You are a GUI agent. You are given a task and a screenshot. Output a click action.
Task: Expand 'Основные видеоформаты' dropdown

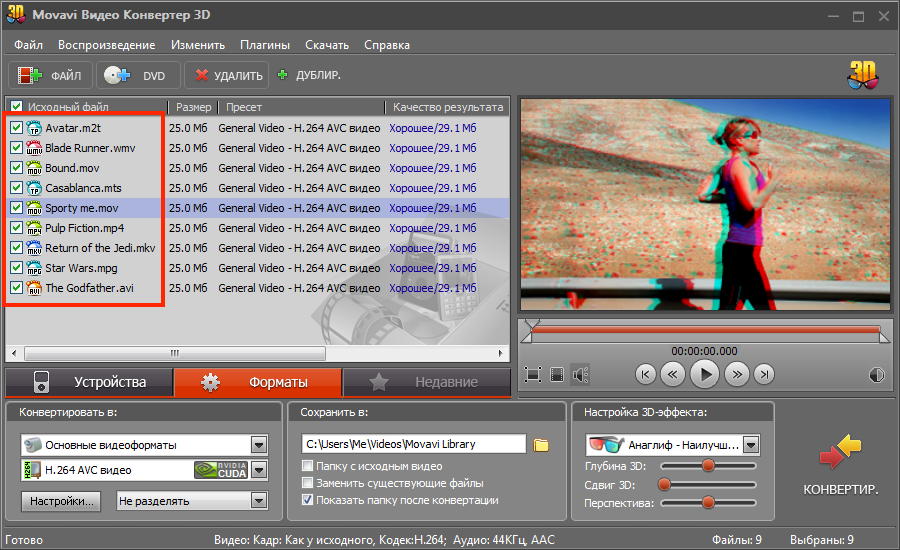[259, 445]
